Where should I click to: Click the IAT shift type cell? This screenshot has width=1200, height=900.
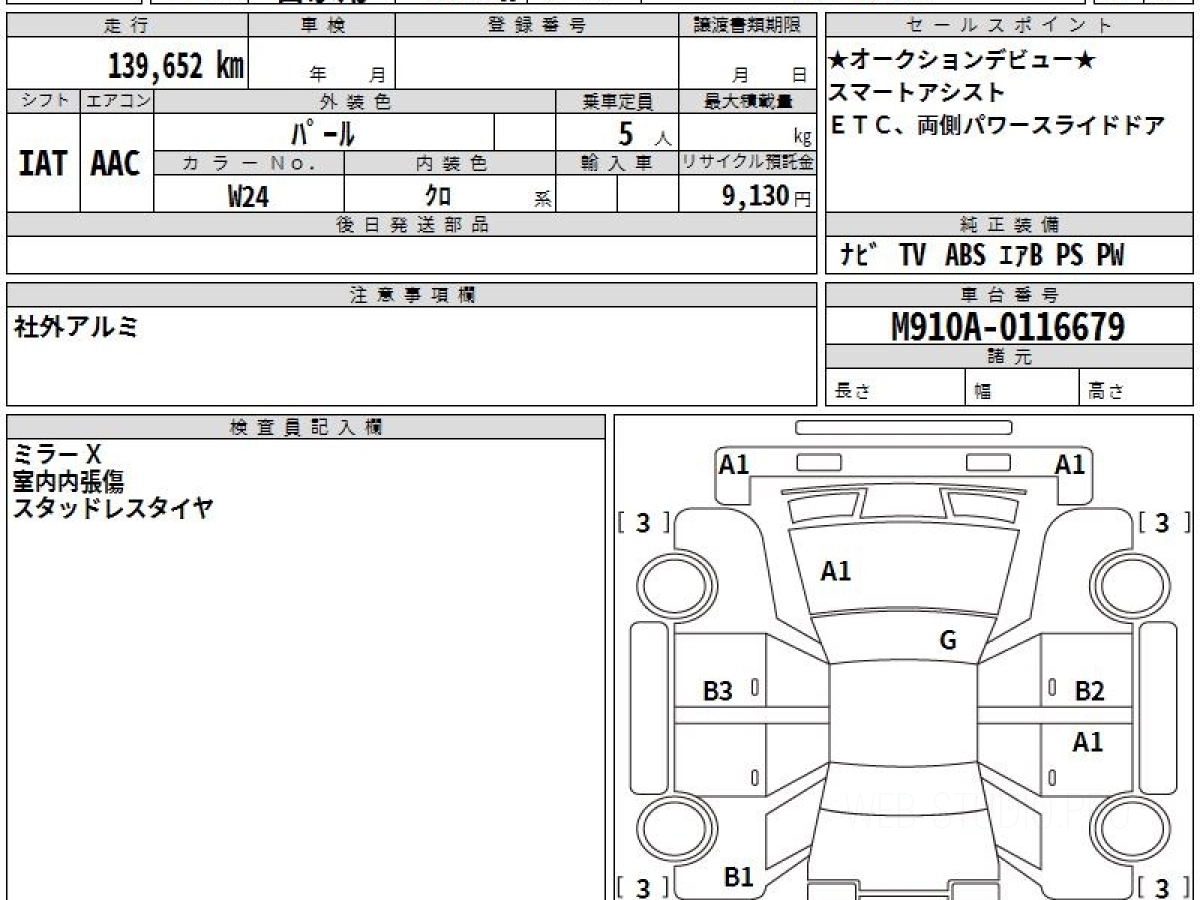(43, 163)
